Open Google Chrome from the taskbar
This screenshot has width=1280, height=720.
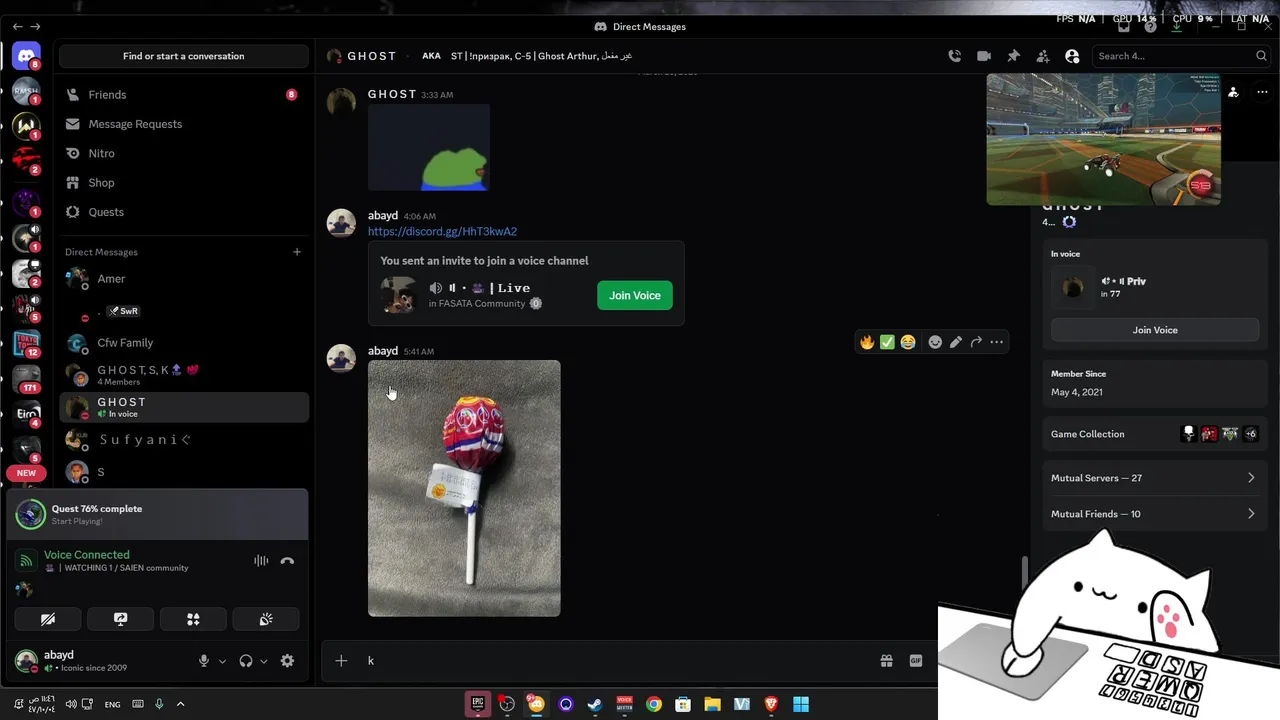[x=654, y=704]
